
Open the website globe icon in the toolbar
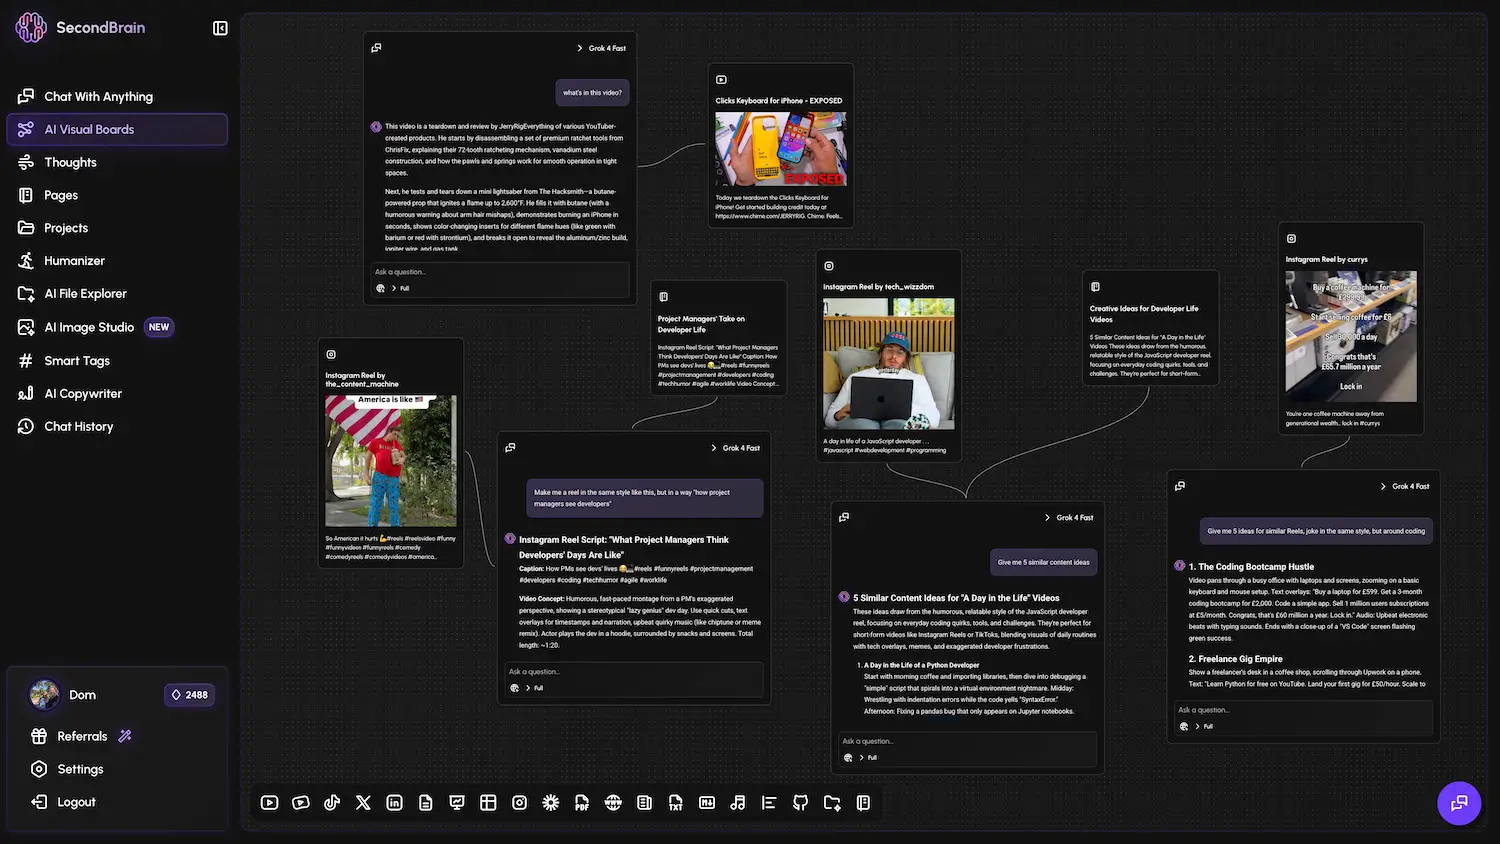[x=613, y=802]
